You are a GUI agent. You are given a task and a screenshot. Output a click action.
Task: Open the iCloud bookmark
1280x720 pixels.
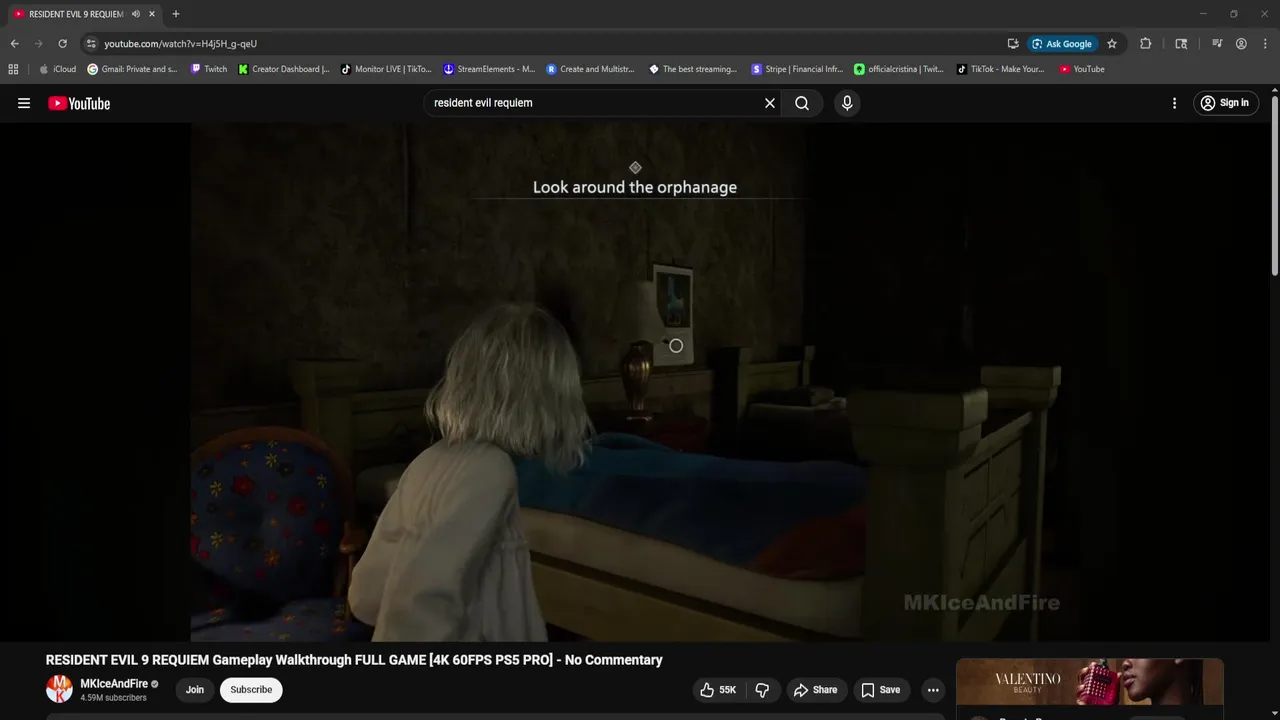57,69
